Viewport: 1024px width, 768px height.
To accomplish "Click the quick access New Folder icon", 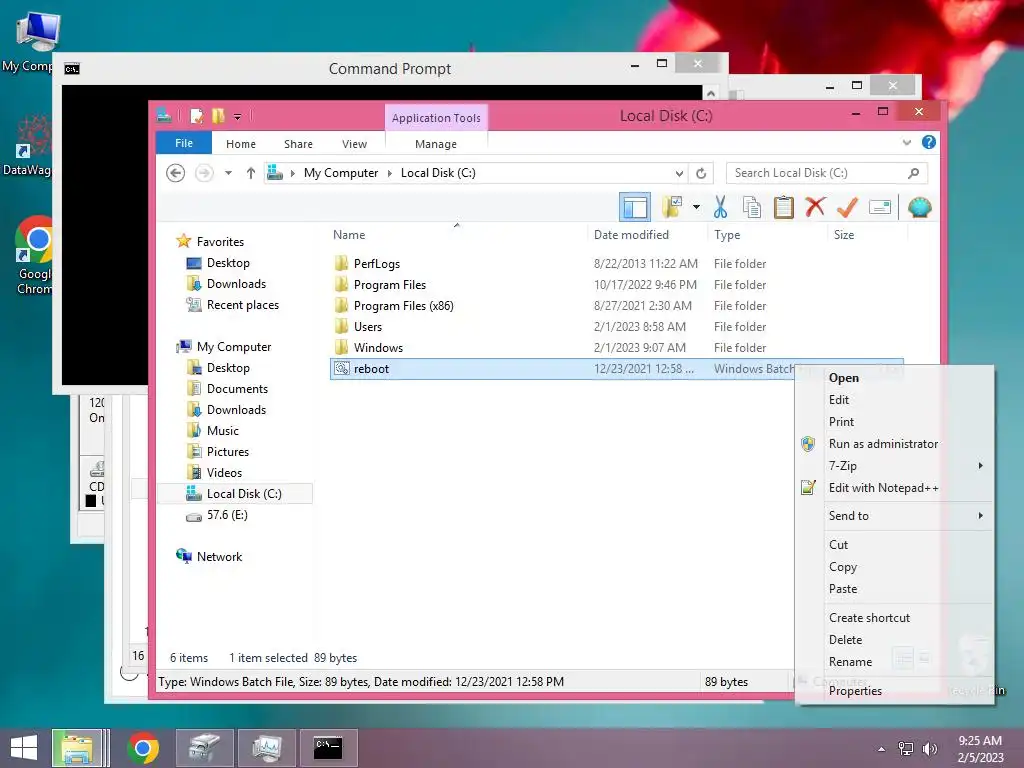I will 218,116.
